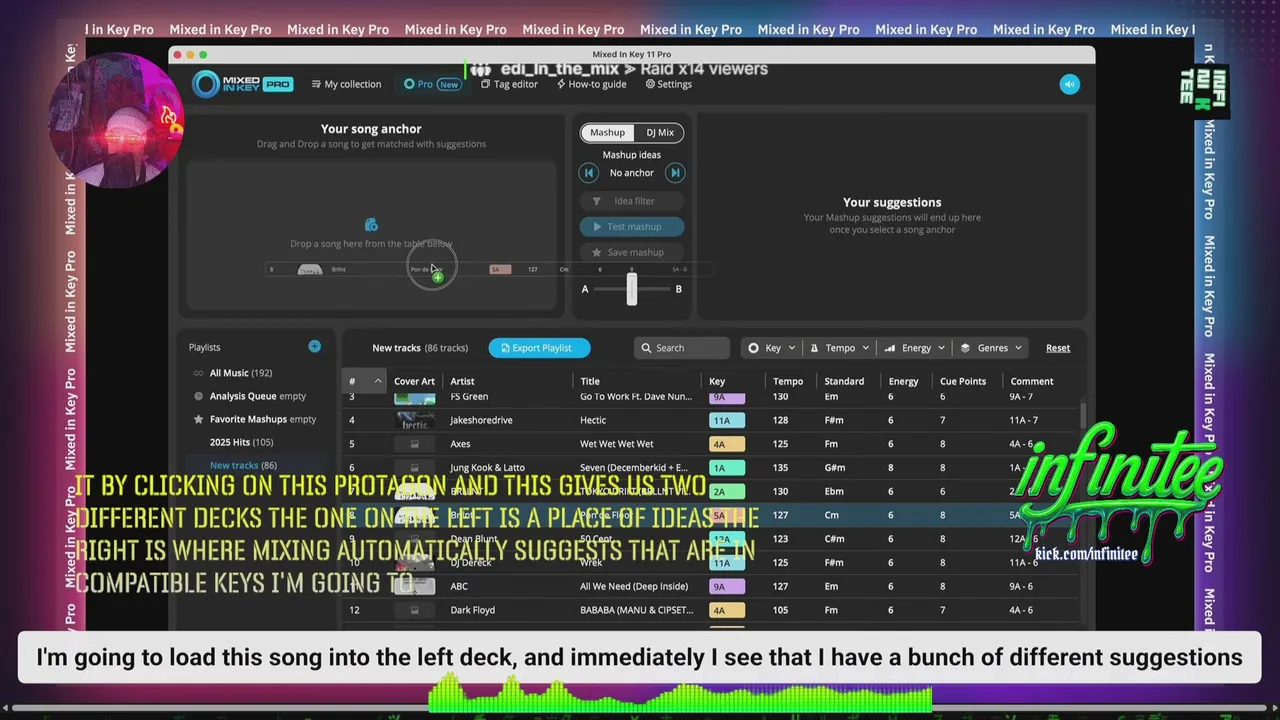
Task: Select the All Music playlist
Action: tap(240, 373)
